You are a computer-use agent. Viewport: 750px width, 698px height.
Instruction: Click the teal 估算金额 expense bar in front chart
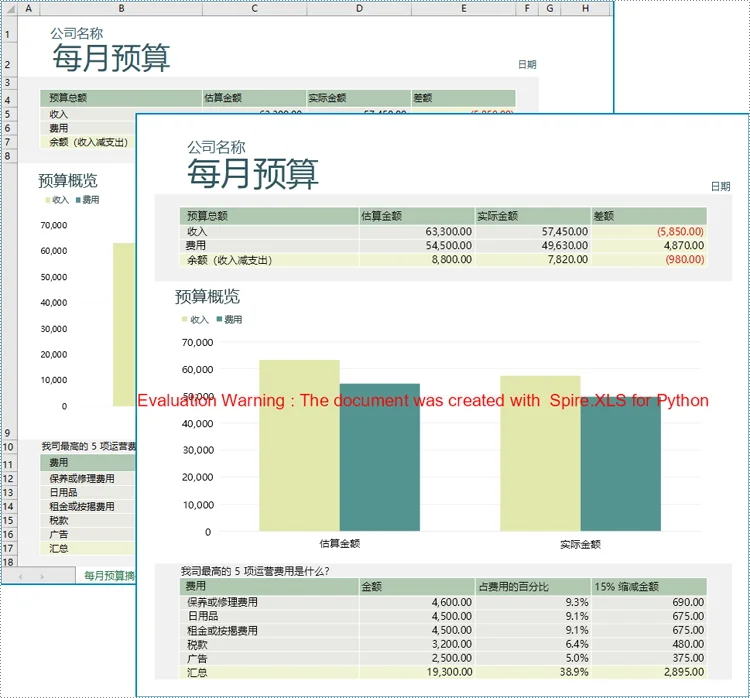pos(380,457)
